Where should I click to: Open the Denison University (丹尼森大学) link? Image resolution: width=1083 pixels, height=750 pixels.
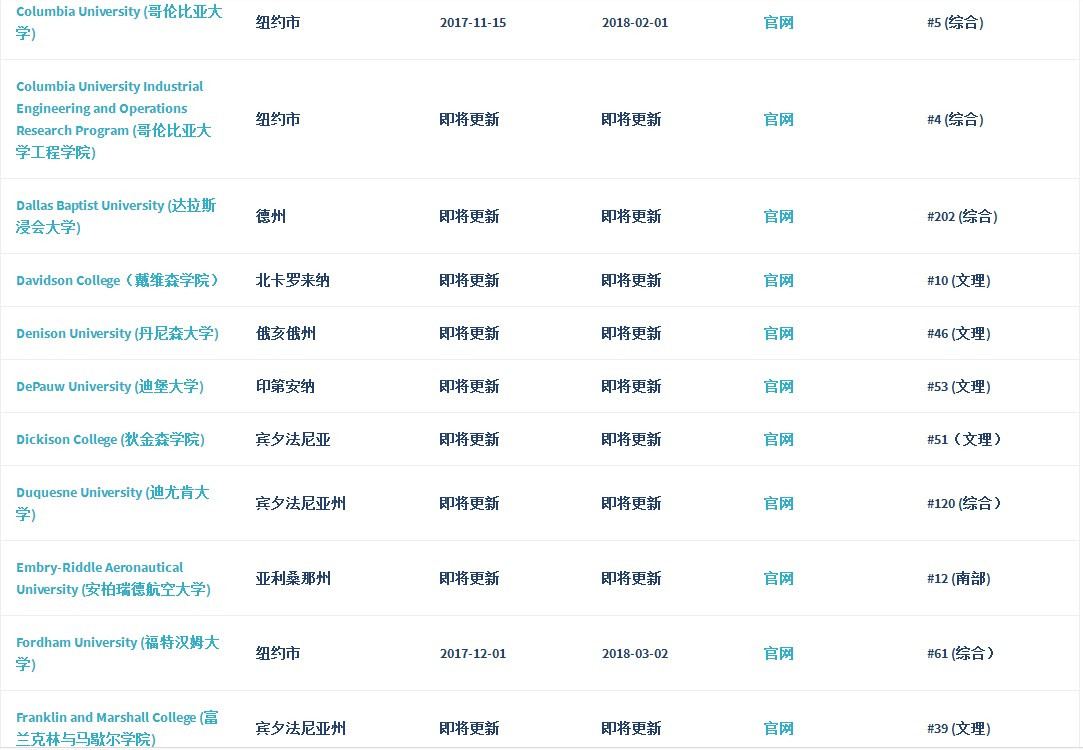click(117, 334)
